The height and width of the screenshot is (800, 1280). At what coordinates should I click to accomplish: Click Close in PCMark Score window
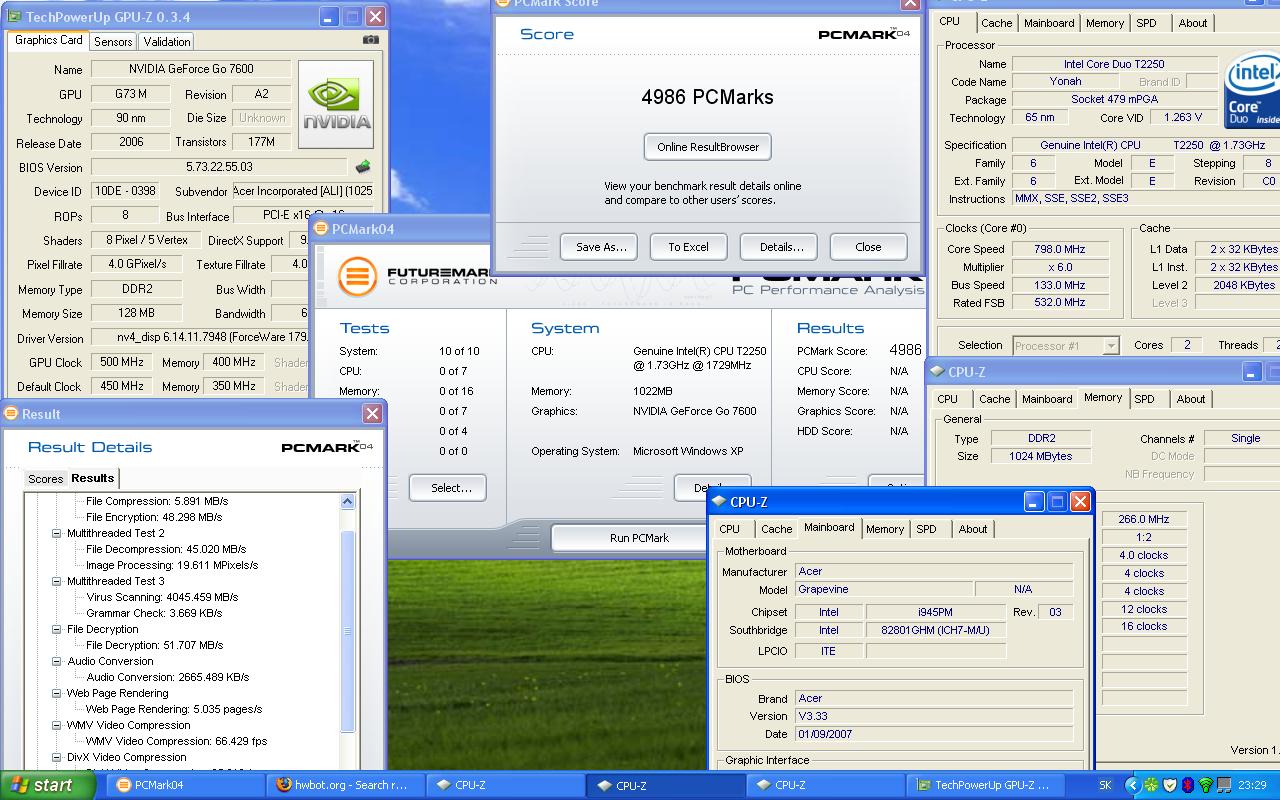pos(868,247)
